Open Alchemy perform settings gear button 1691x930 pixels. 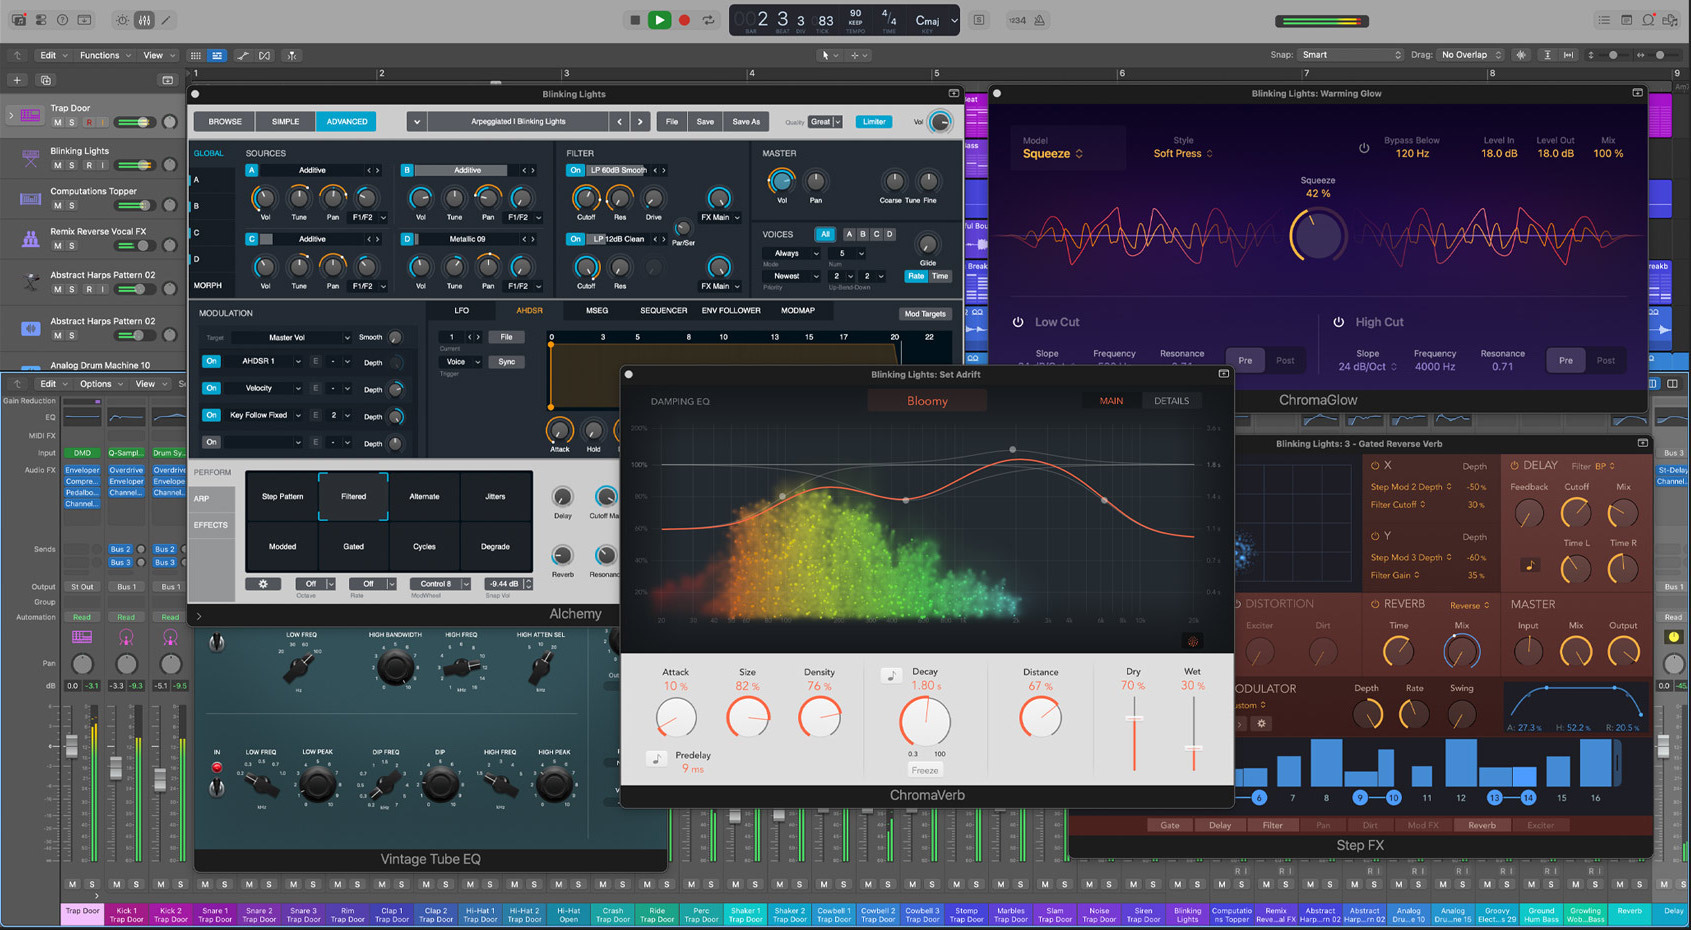[263, 584]
